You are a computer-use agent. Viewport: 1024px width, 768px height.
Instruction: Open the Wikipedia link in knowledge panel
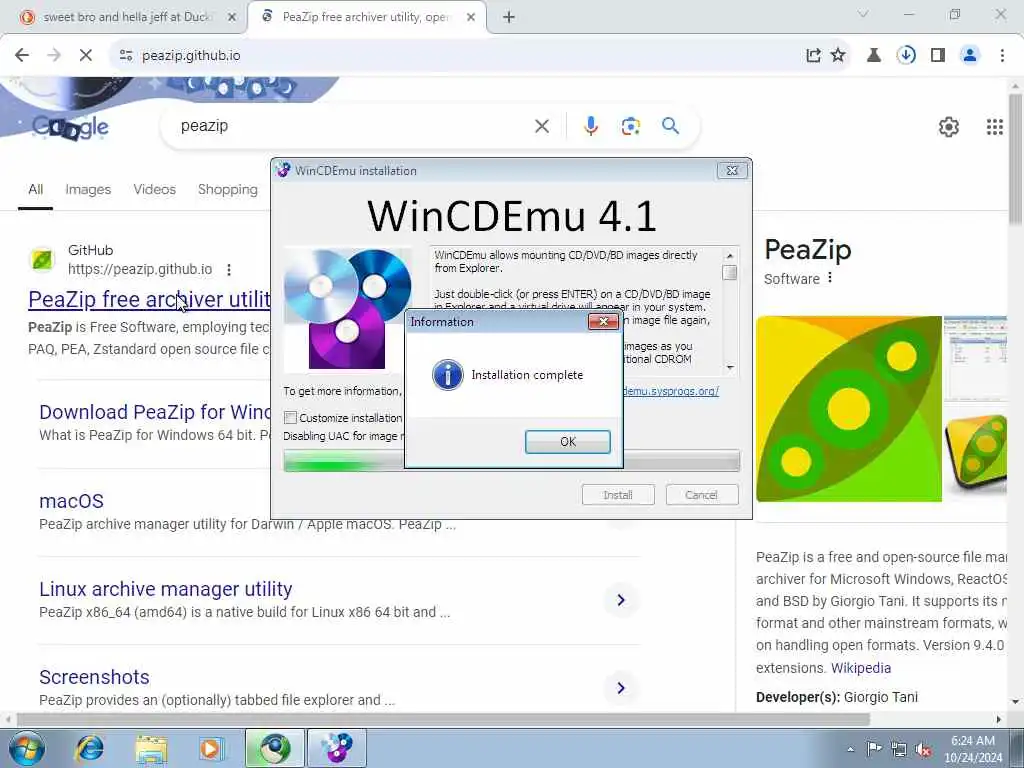point(860,668)
